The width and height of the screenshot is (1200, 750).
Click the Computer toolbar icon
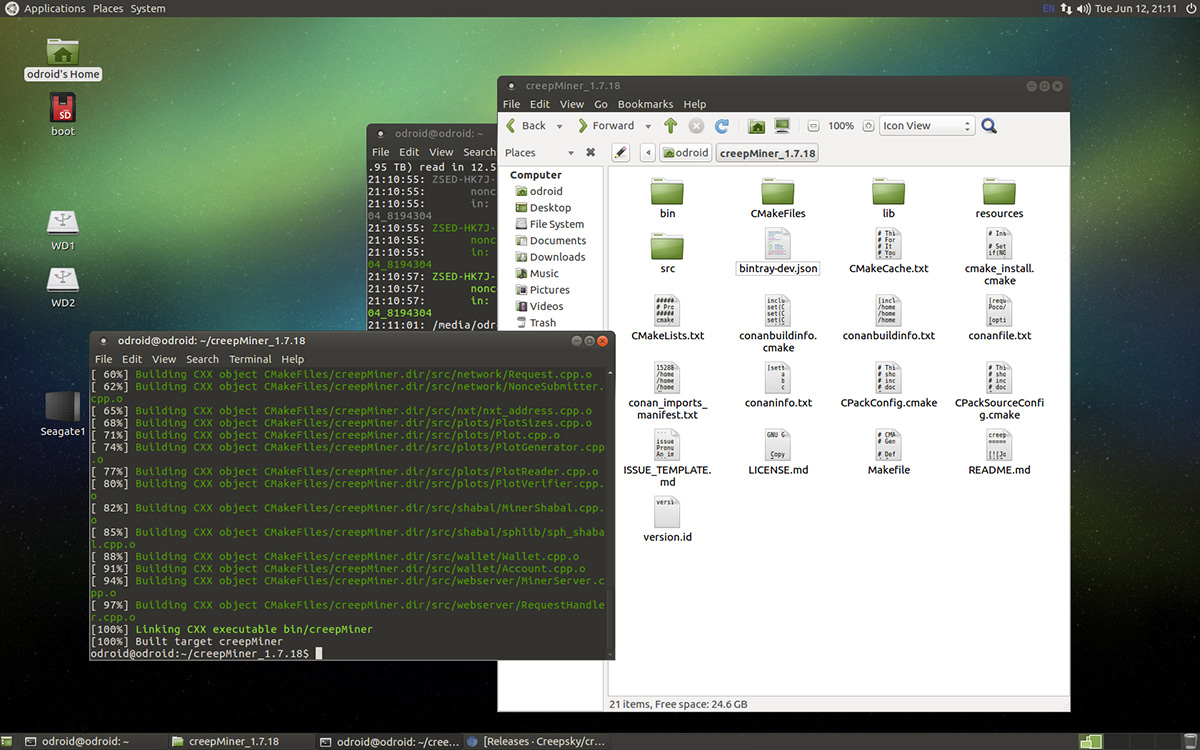pos(782,126)
